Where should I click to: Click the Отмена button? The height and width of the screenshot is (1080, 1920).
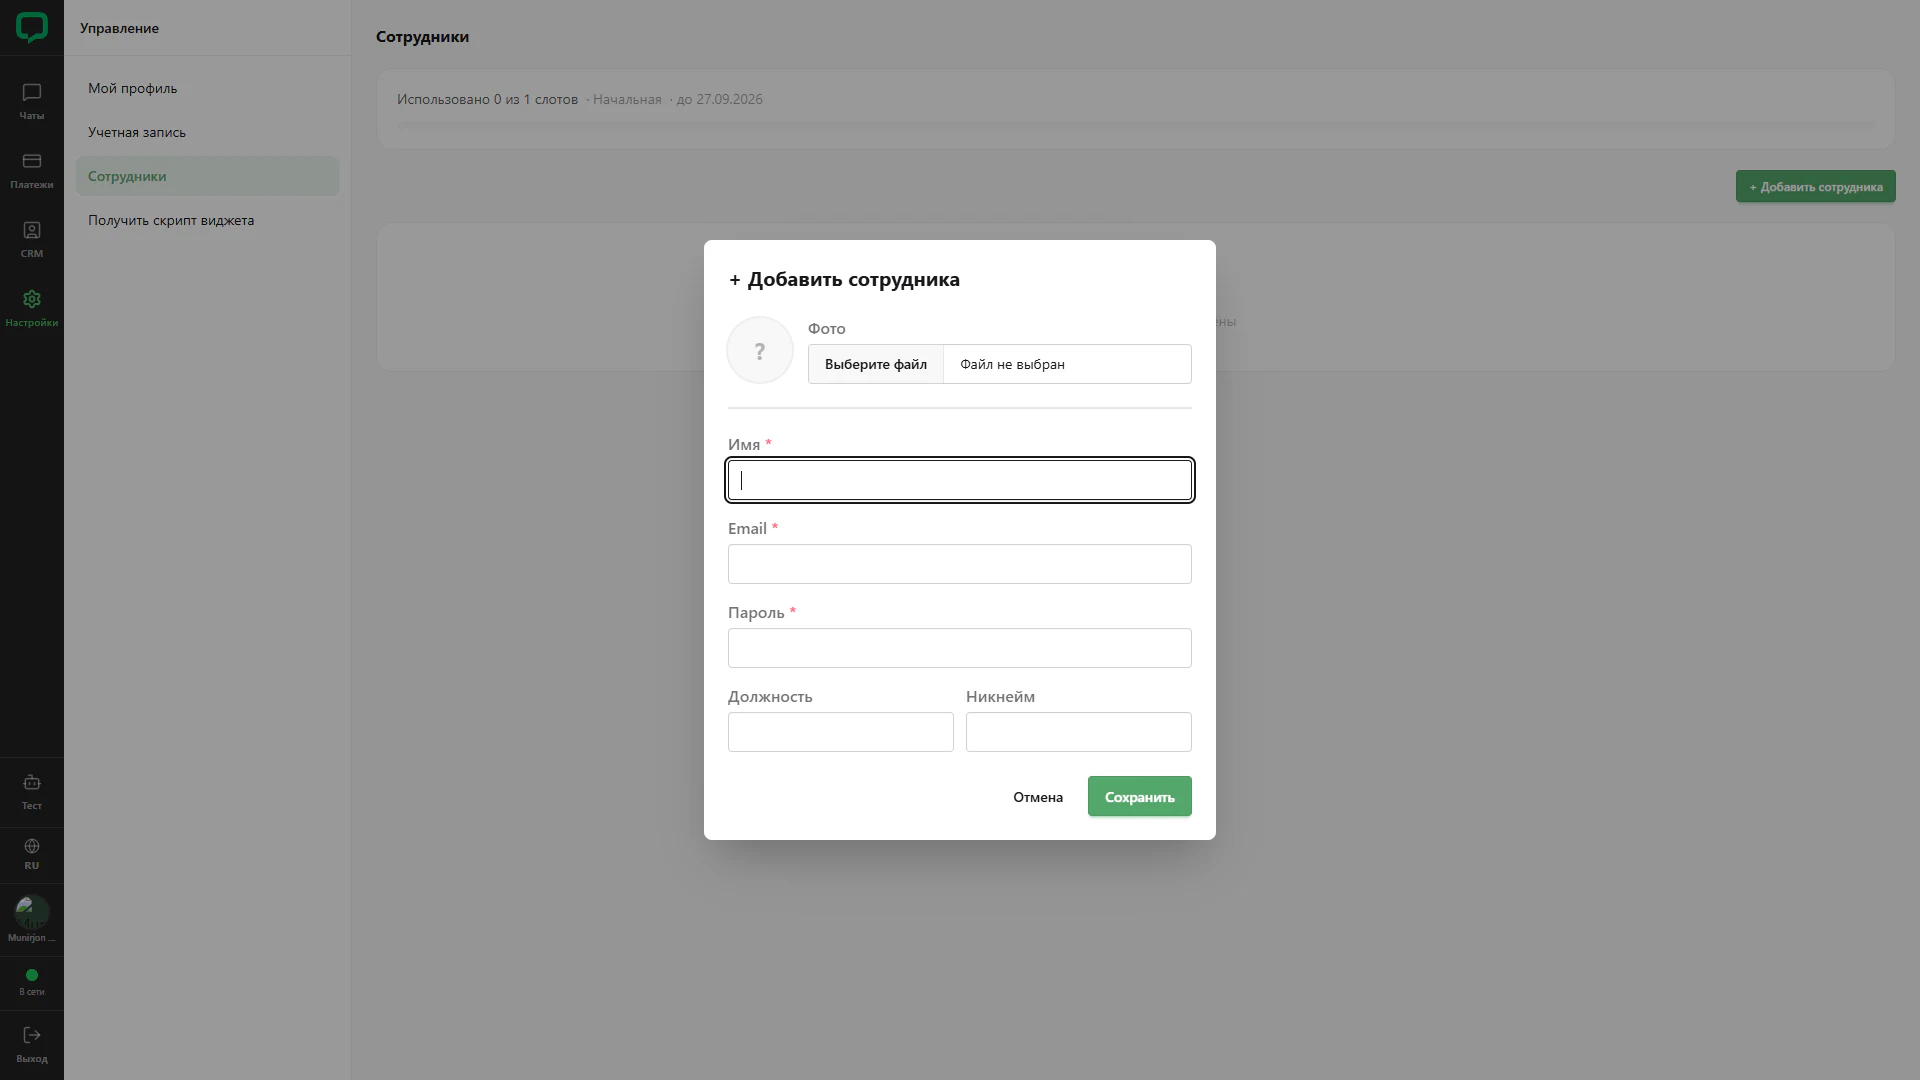(1038, 797)
